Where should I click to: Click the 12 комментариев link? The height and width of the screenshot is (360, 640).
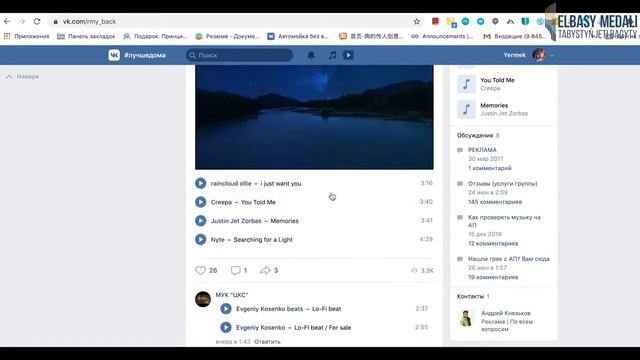493,244
